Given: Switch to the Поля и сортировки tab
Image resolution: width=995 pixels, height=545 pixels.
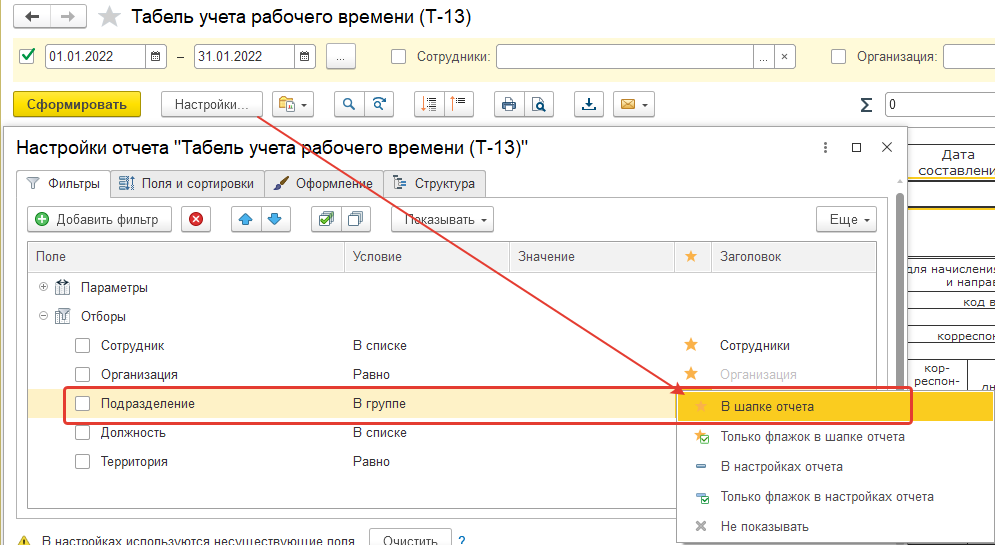Looking at the screenshot, I should [187, 183].
